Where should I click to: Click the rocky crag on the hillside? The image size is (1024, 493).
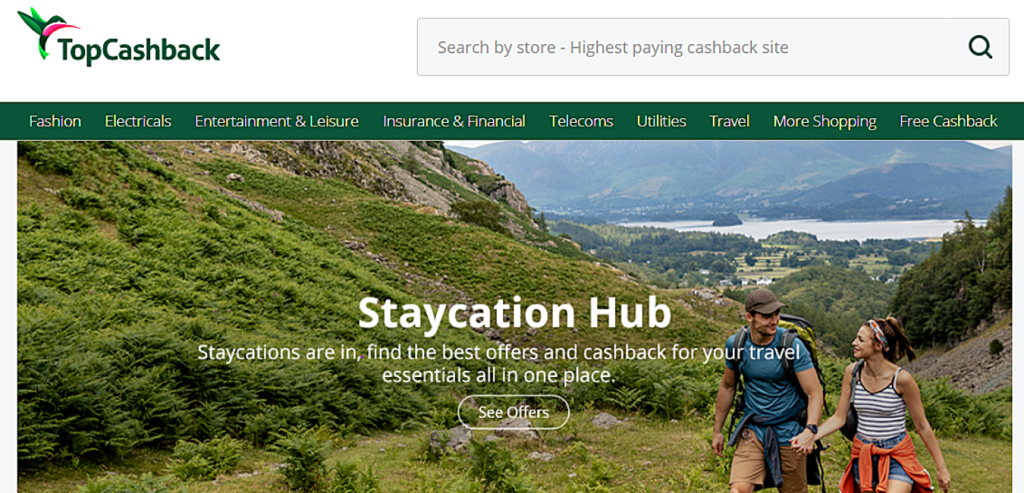point(405,175)
